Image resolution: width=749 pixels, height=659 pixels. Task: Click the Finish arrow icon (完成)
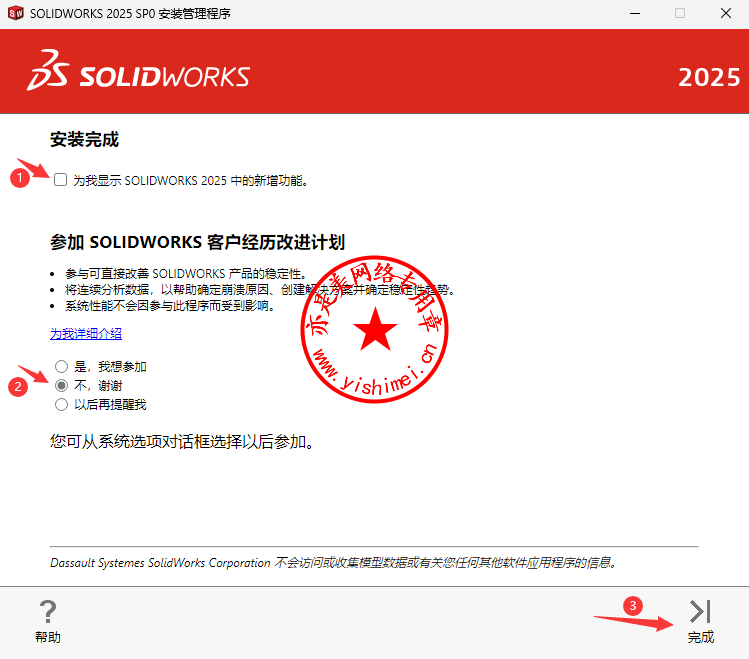[x=700, y=612]
